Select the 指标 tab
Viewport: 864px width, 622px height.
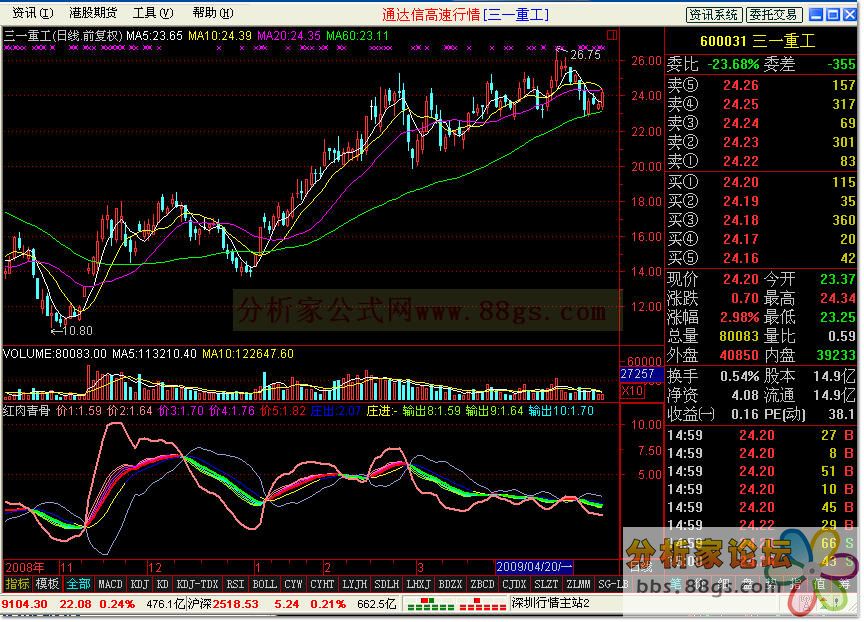click(17, 584)
